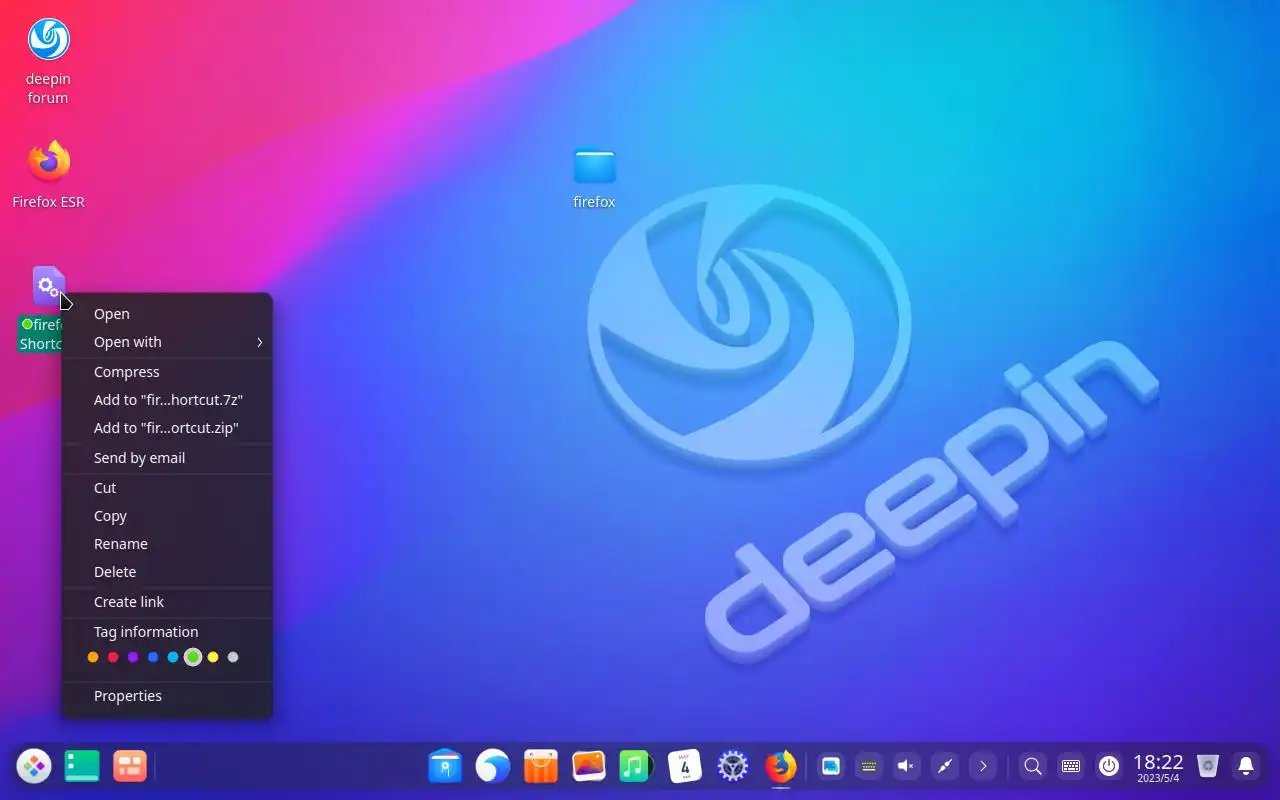Open multitasking view in dock

tap(130, 767)
